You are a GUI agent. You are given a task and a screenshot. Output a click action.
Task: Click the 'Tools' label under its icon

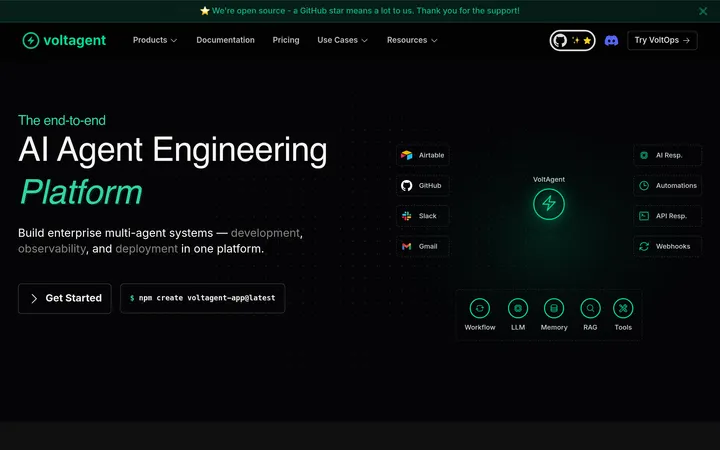coord(623,327)
